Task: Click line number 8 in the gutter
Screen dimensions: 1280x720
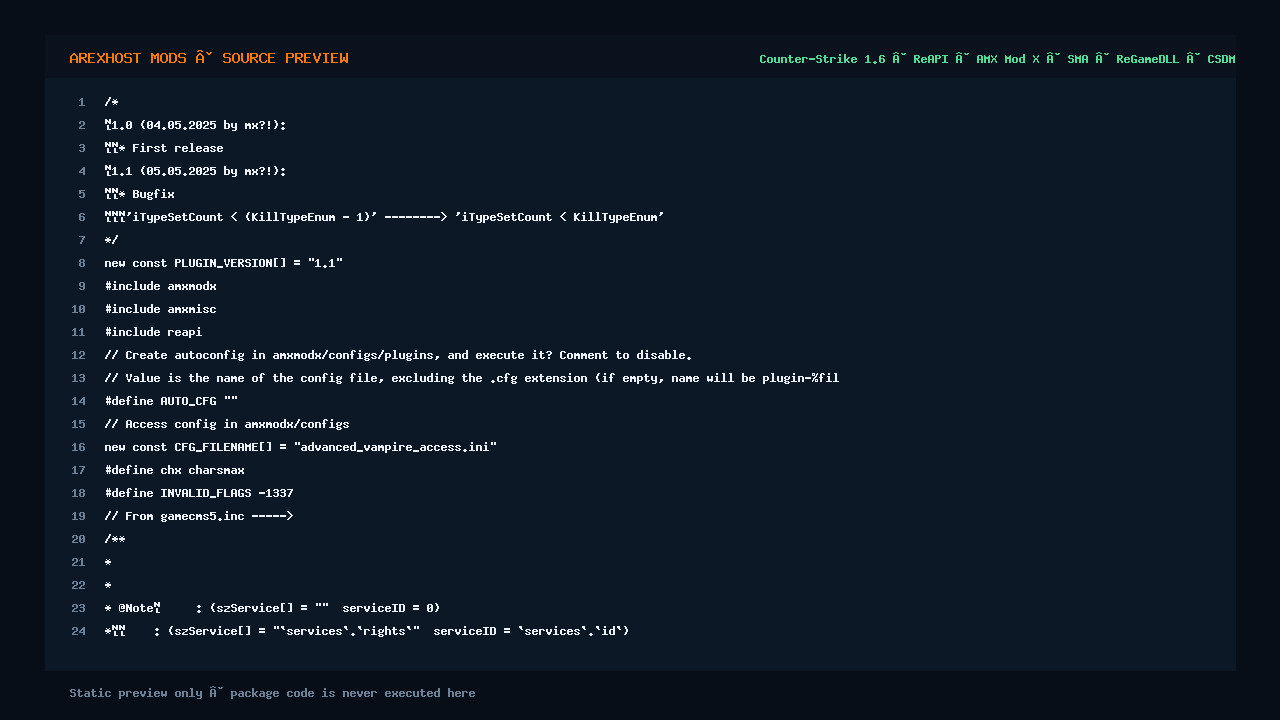Action: coord(82,263)
